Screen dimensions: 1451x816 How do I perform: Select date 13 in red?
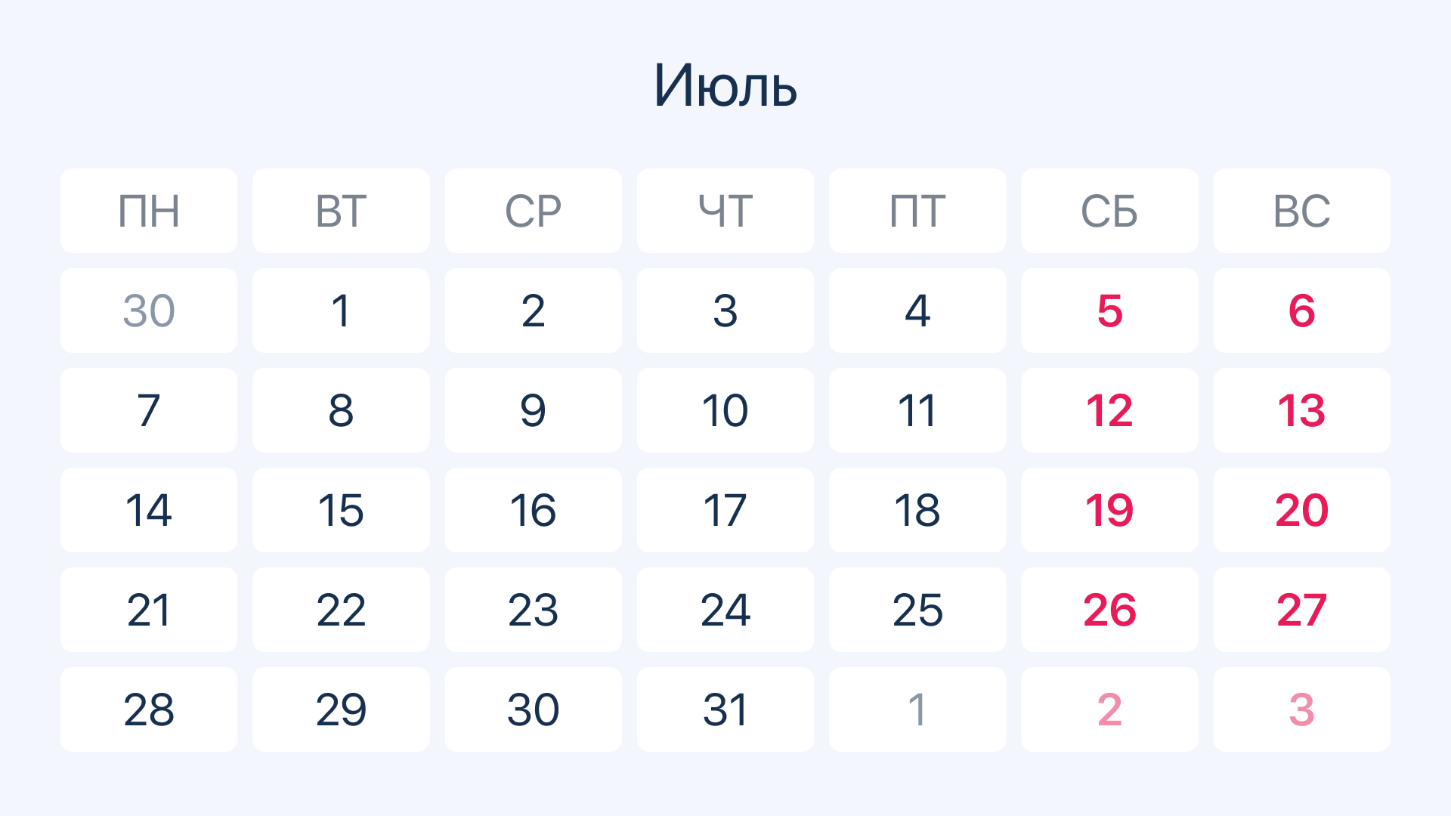click(x=1301, y=410)
